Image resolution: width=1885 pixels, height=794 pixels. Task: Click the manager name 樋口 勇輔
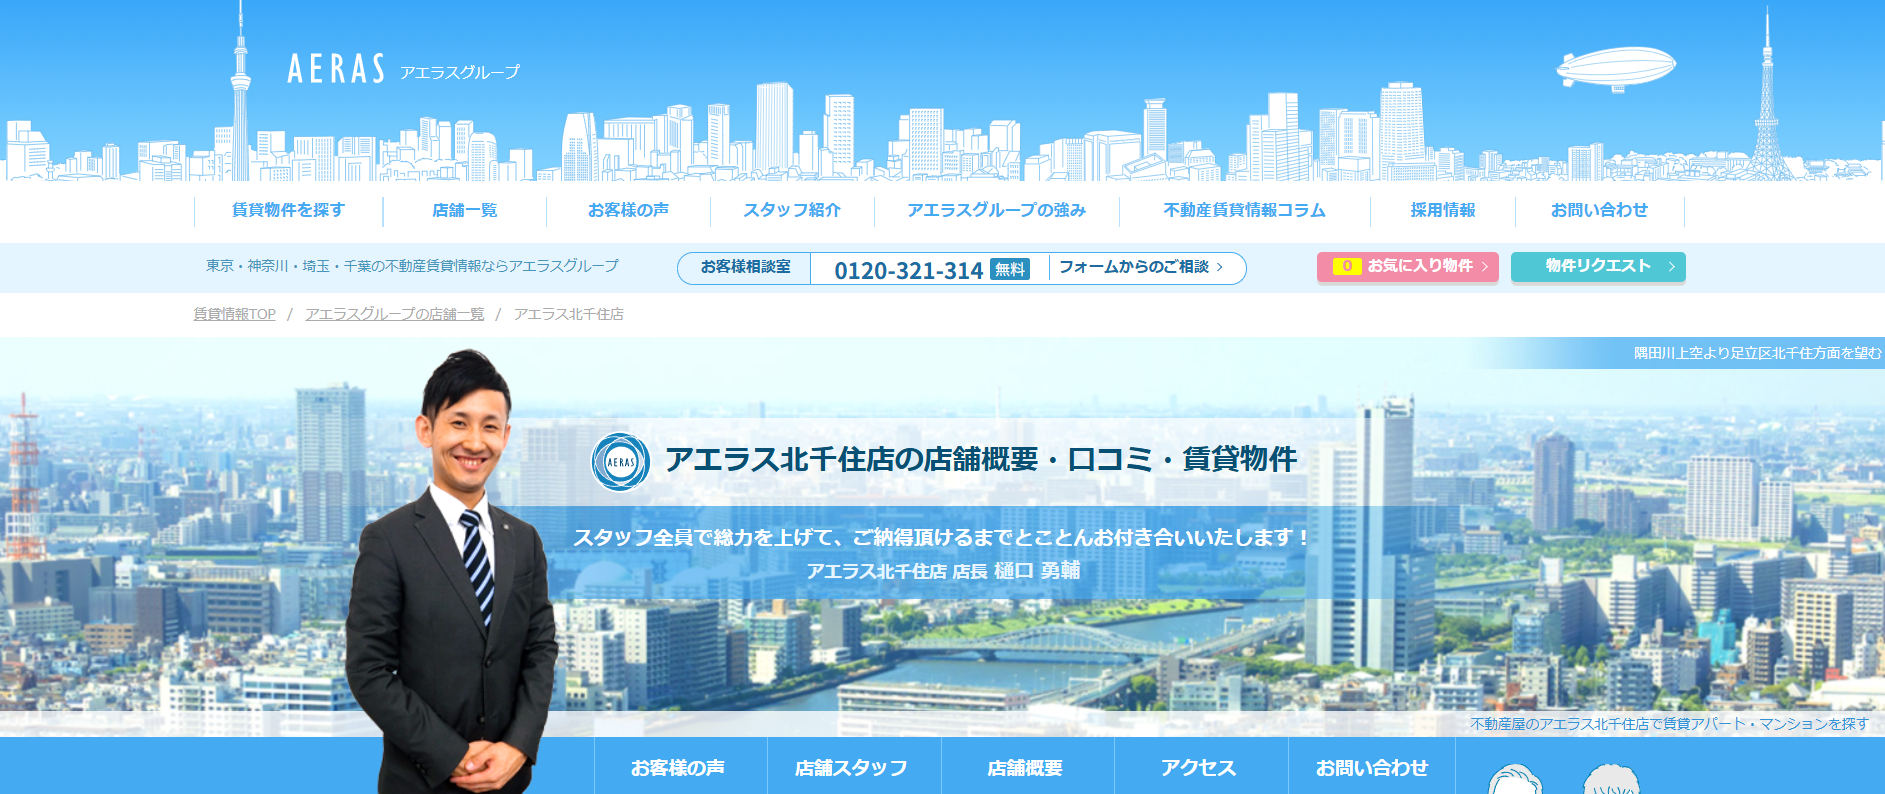pyautogui.click(x=1037, y=571)
